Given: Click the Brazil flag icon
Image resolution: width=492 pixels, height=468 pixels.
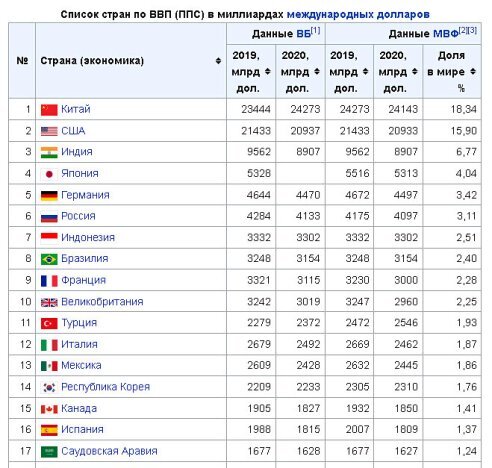Looking at the screenshot, I should click(49, 259).
